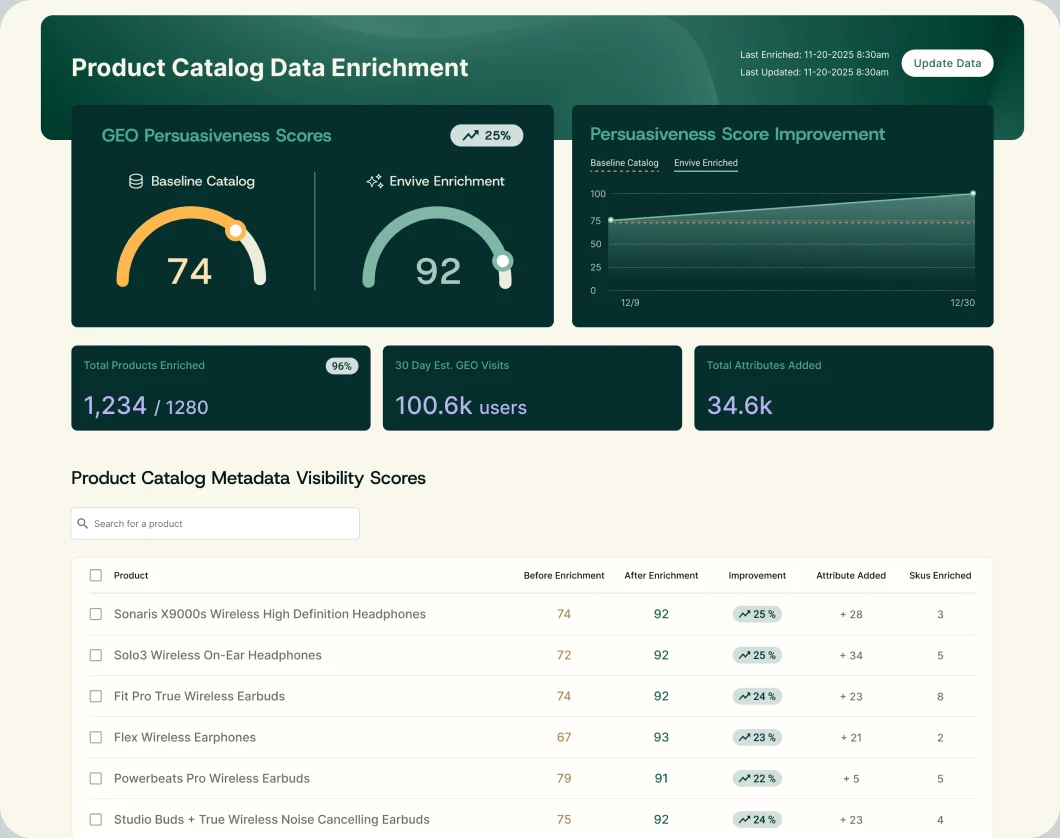Click the Baseline Catalog database icon

tap(136, 182)
